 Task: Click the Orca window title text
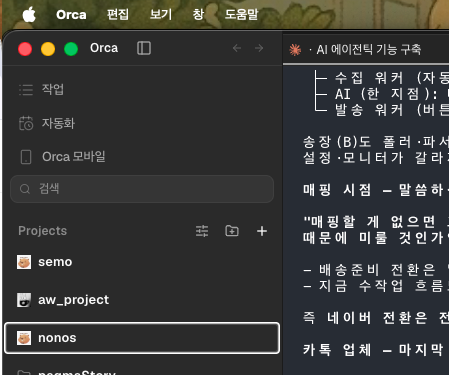(104, 48)
